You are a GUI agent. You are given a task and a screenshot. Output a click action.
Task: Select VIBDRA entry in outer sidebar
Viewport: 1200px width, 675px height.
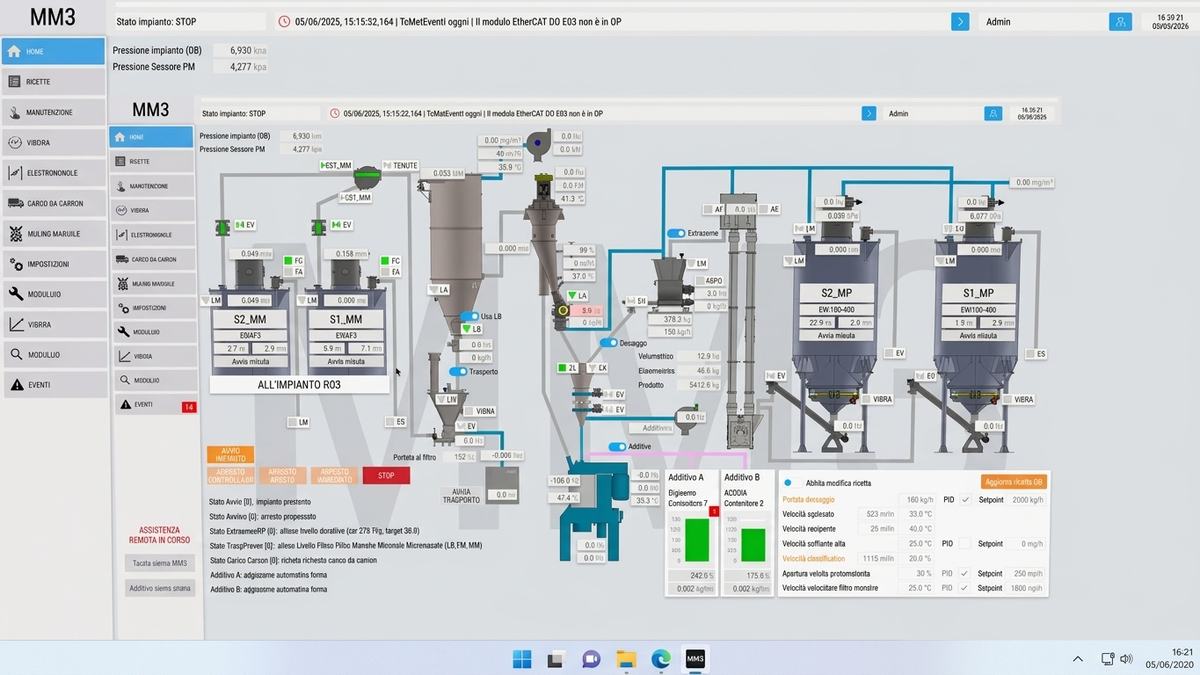point(53,143)
